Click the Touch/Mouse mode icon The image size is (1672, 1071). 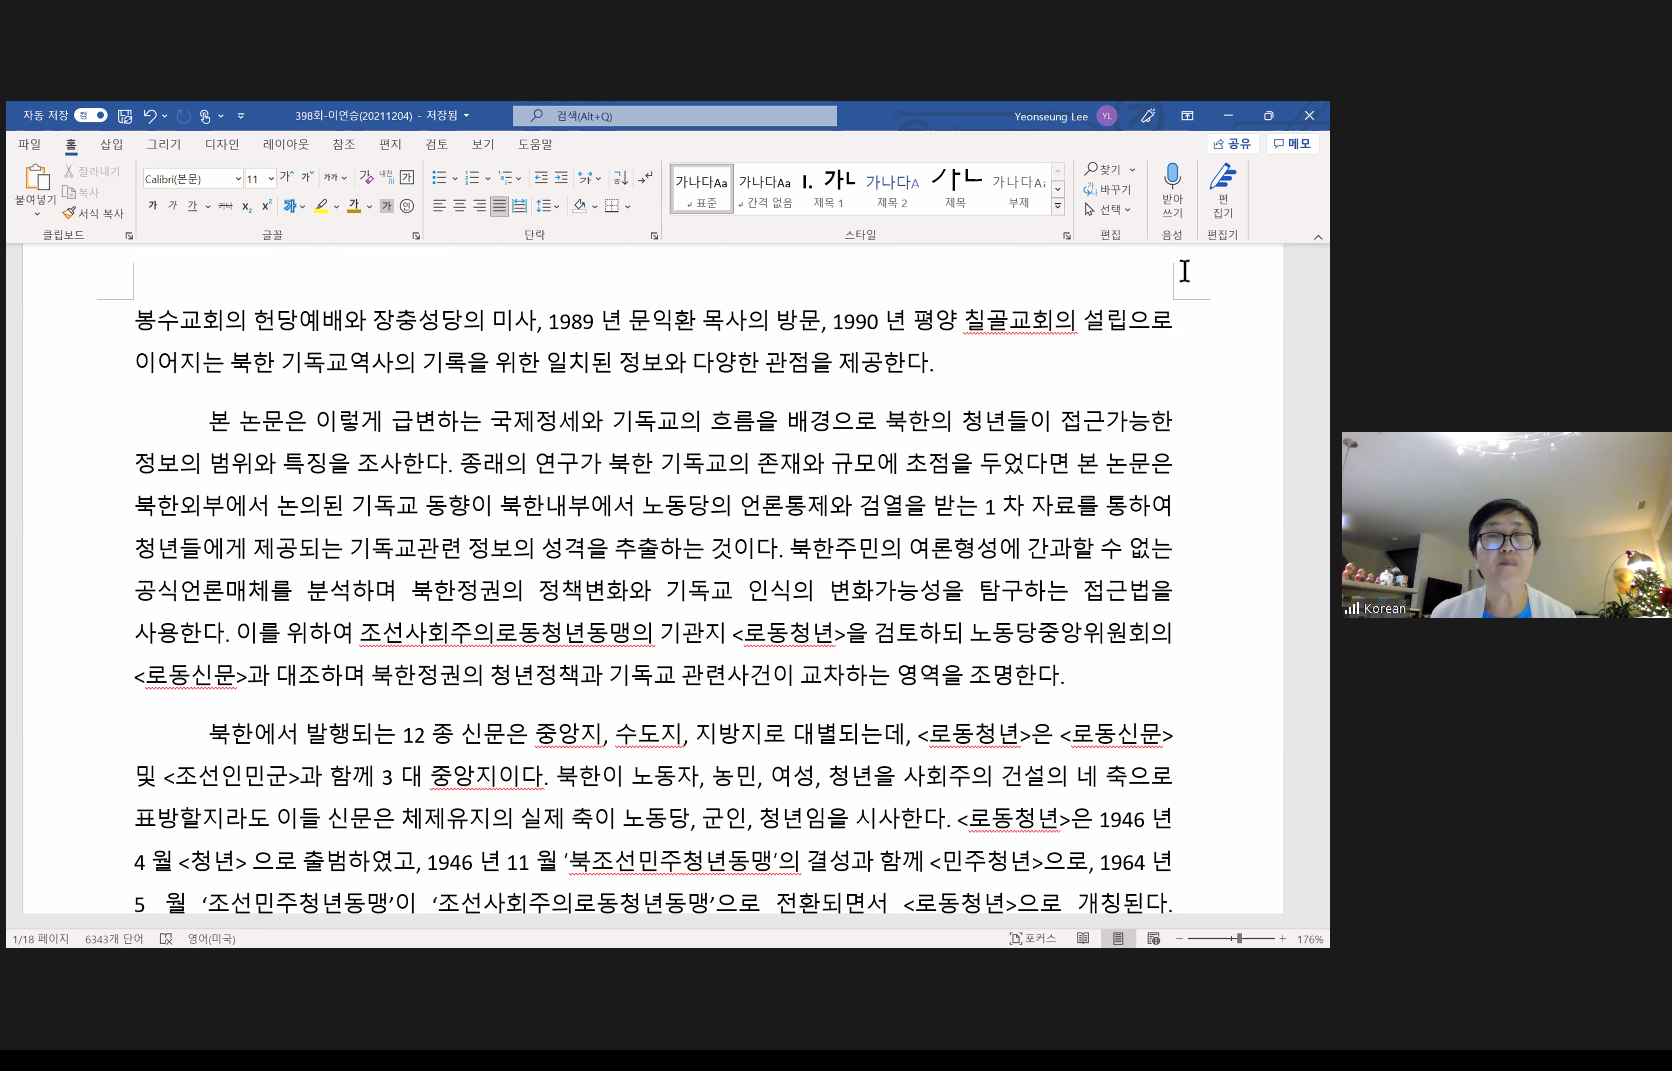(x=205, y=116)
